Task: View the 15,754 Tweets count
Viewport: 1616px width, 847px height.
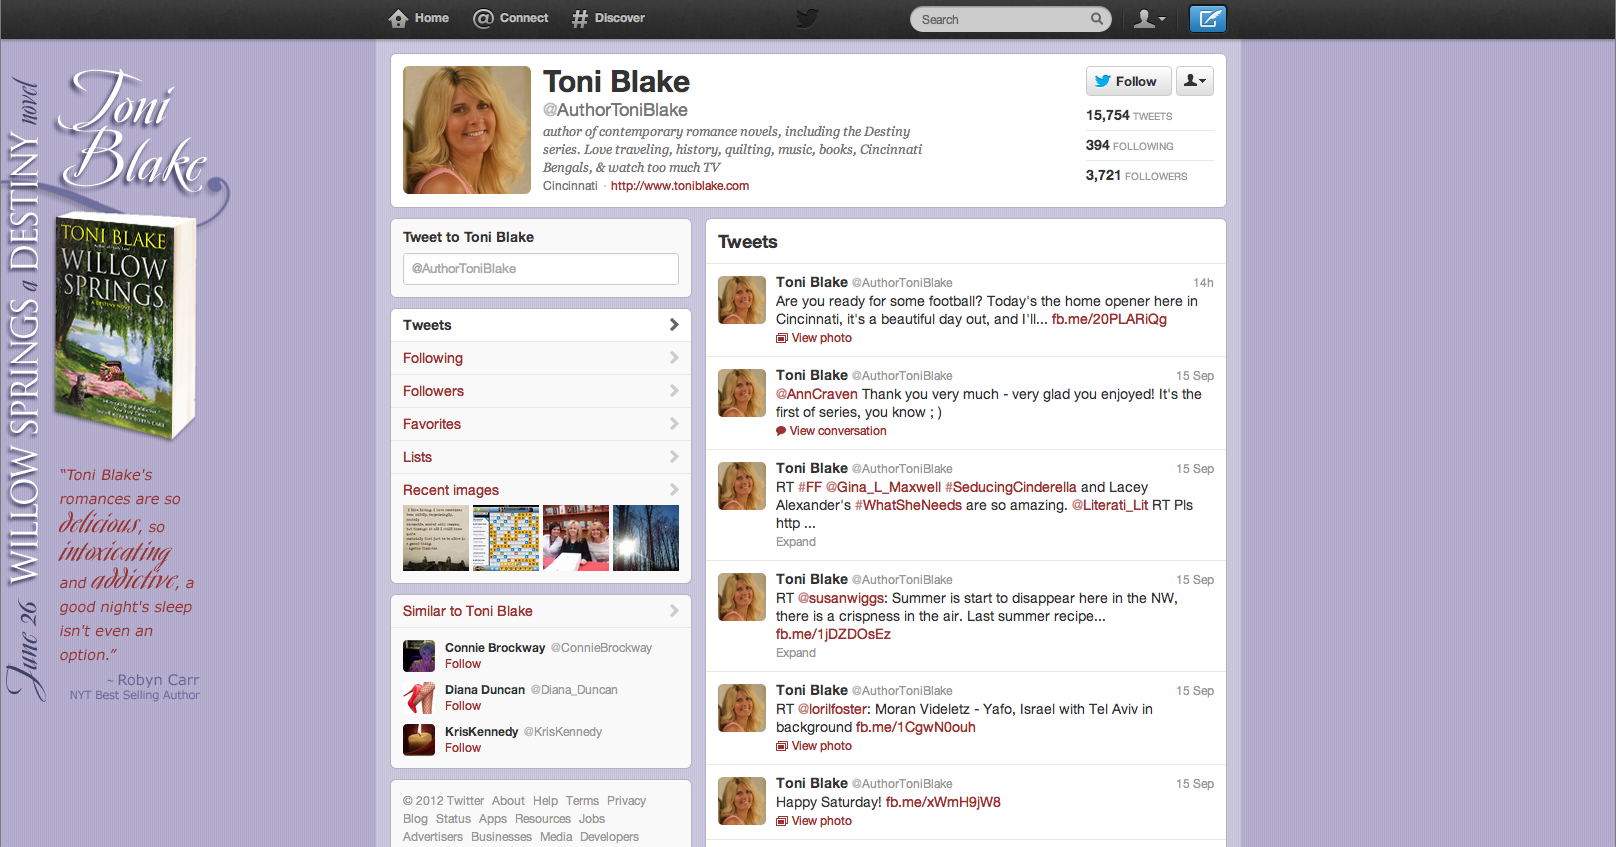Action: pyautogui.click(x=1129, y=116)
